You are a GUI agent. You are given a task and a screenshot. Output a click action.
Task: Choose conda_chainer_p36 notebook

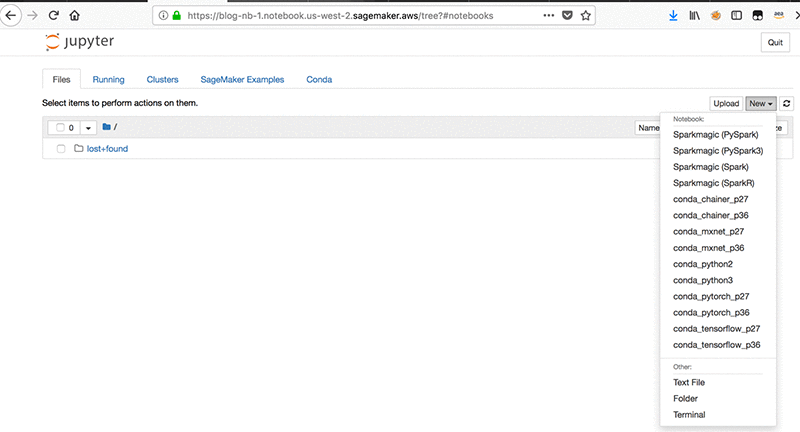click(x=710, y=216)
